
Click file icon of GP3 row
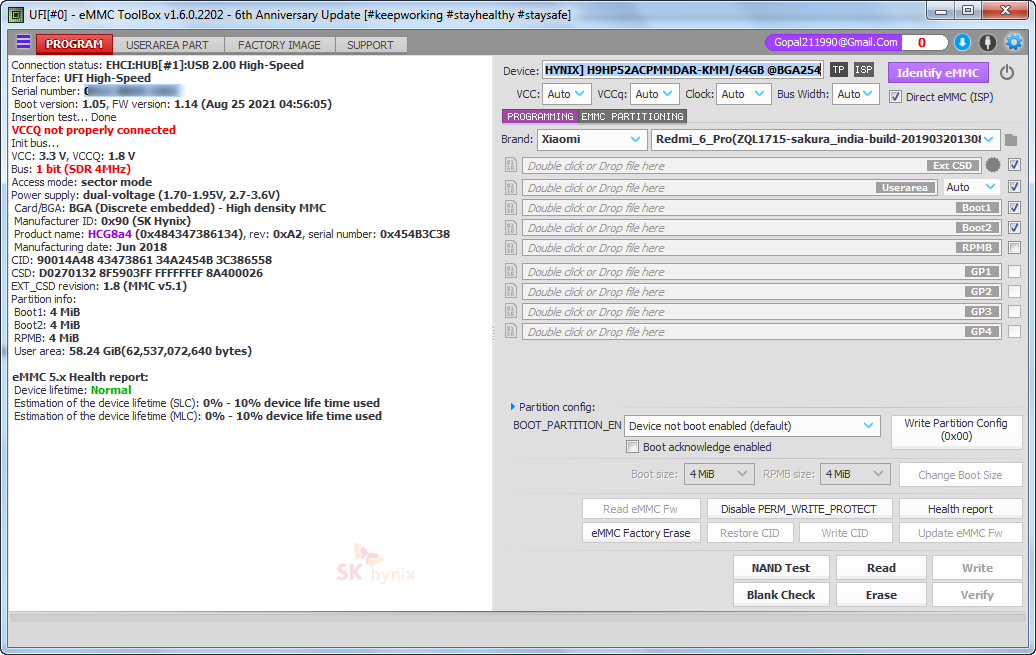[511, 311]
